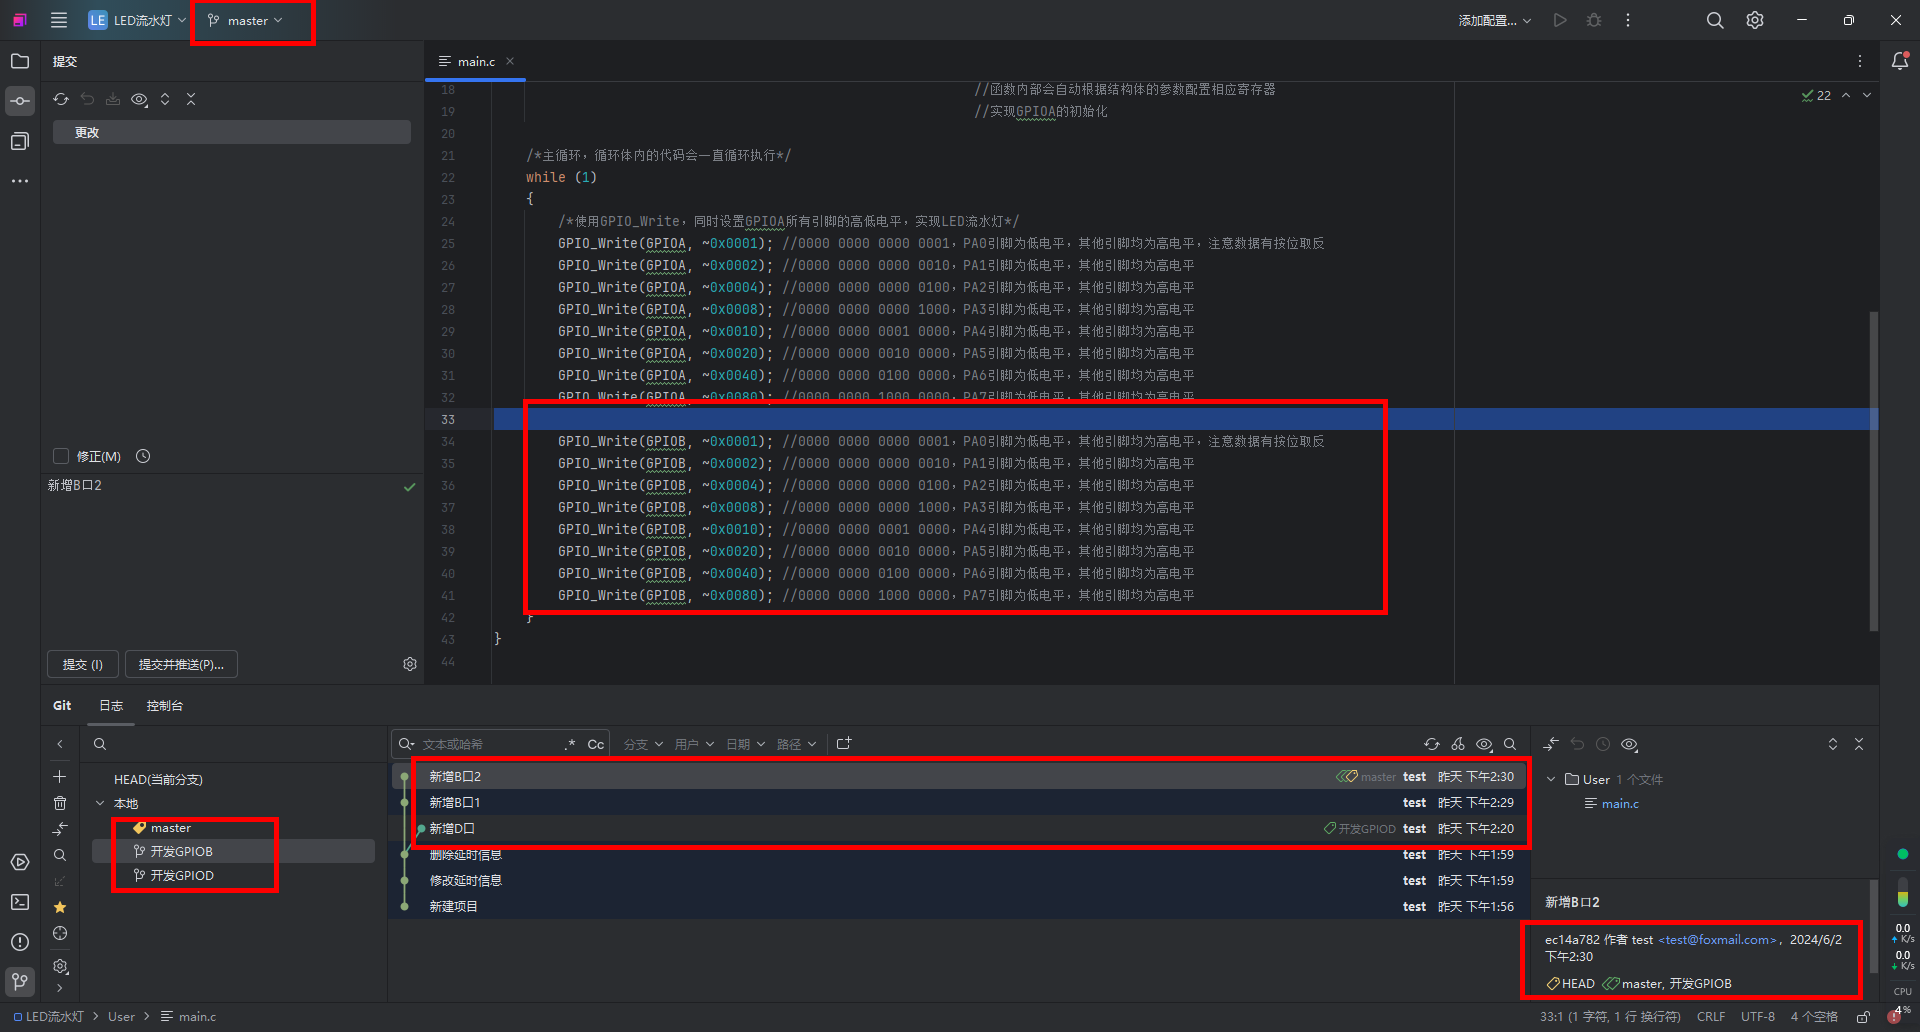The height and width of the screenshot is (1032, 1920).
Task: Open the master branch dropdown
Action: [x=246, y=20]
